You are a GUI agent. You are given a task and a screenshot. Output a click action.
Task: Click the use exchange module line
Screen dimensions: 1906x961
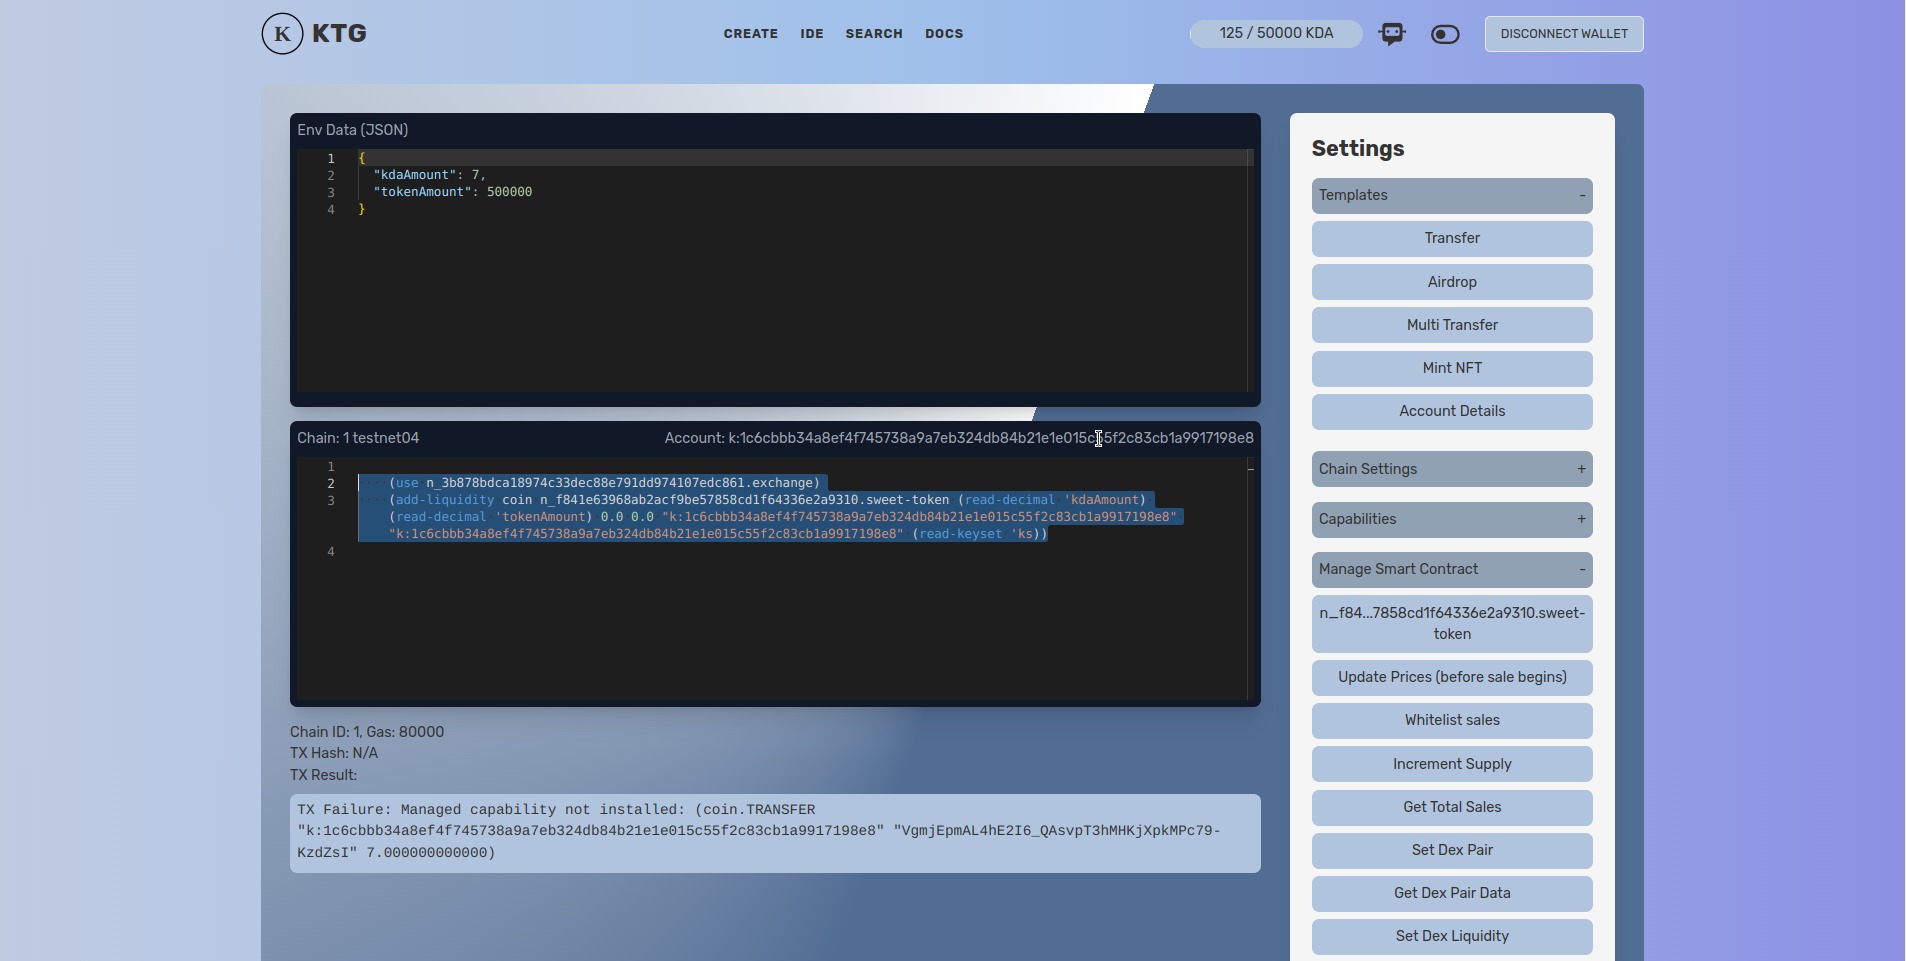coord(604,483)
